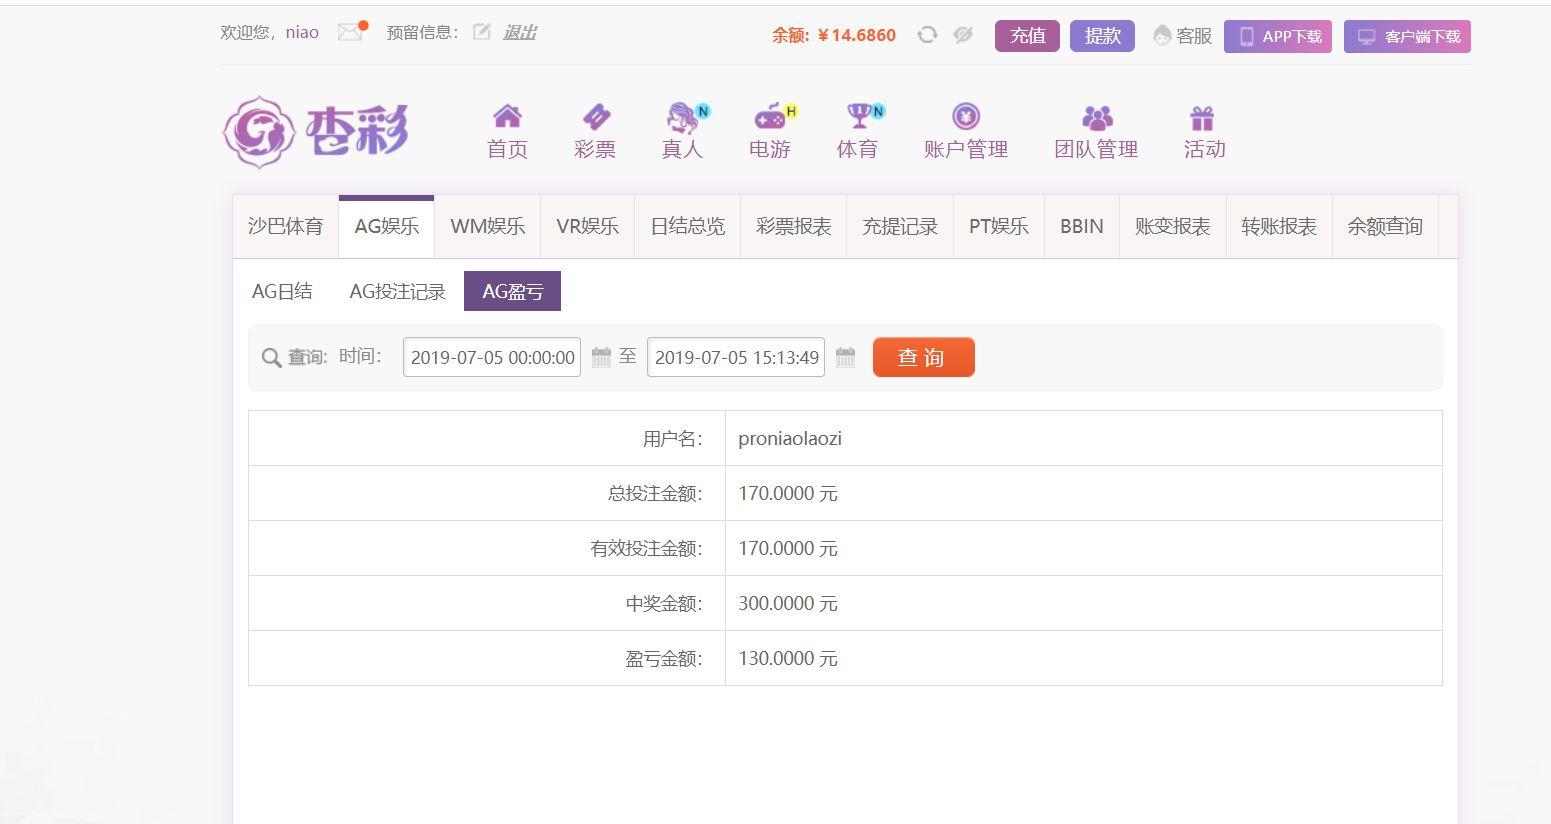1551x824 pixels.
Task: Edit reserved info pencil icon
Action: pos(482,32)
